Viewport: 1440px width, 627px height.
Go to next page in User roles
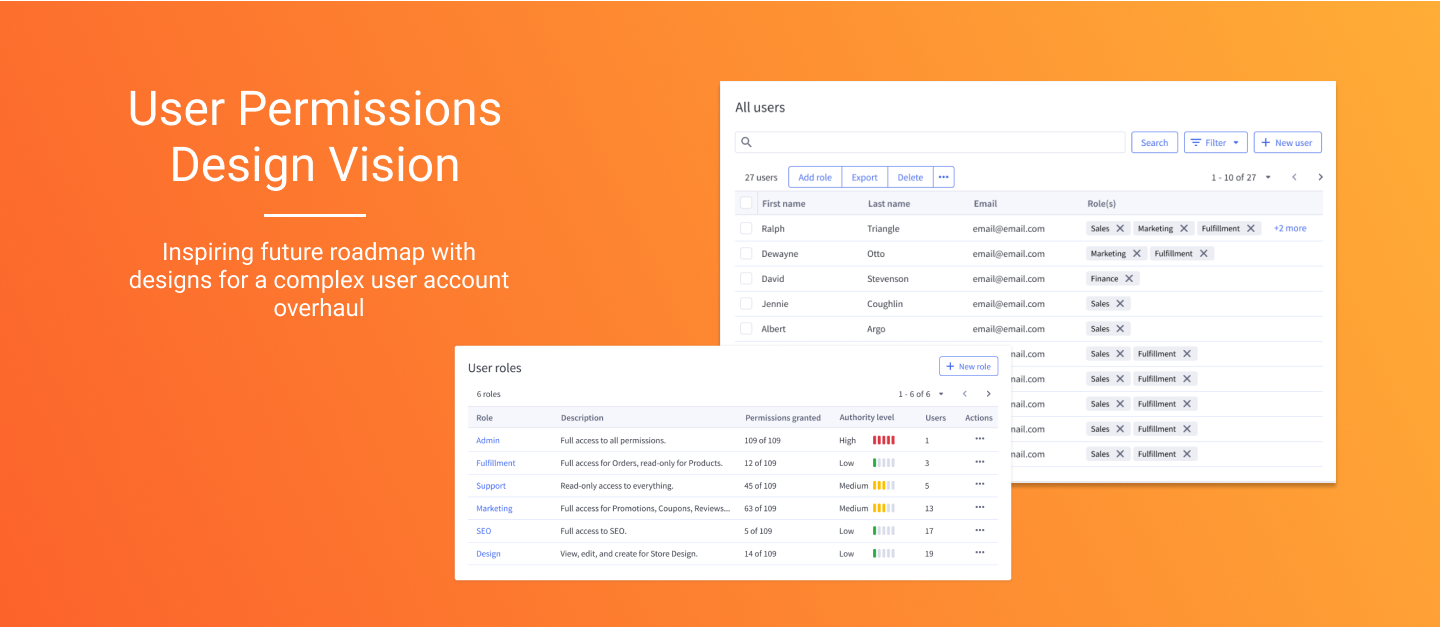[x=988, y=394]
